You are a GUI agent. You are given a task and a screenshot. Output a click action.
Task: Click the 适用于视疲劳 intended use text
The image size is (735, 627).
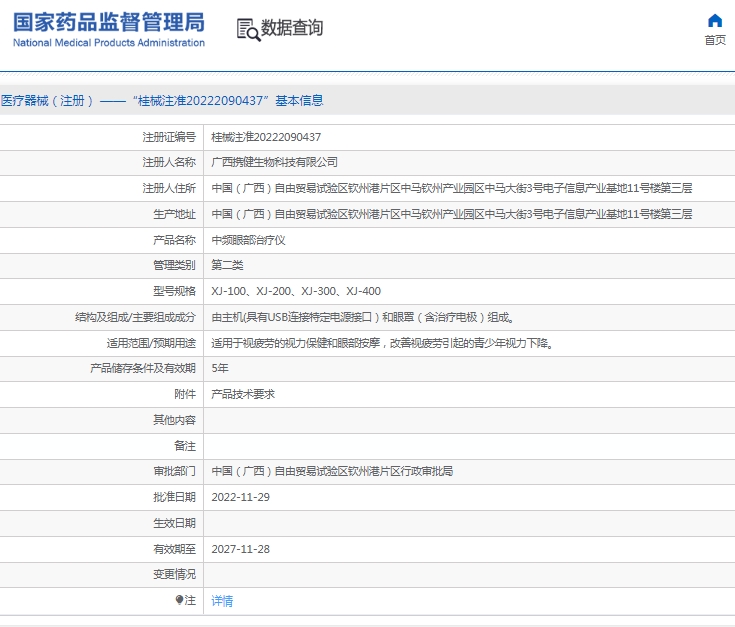coord(382,343)
